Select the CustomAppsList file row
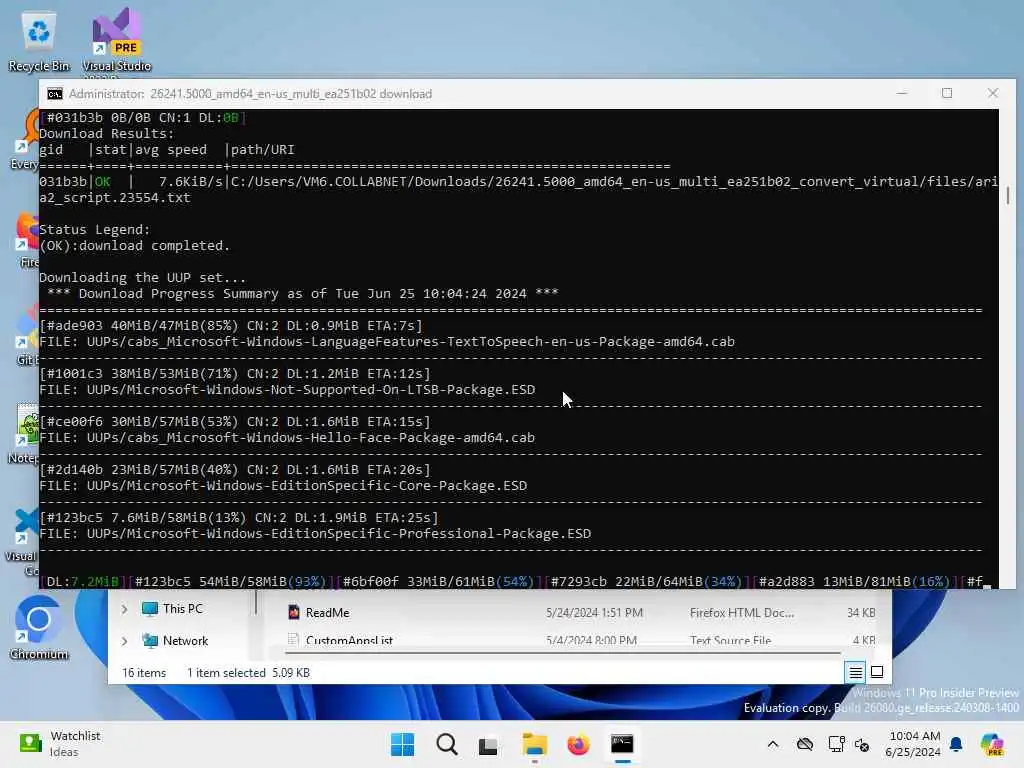This screenshot has height=768, width=1024. 580,640
